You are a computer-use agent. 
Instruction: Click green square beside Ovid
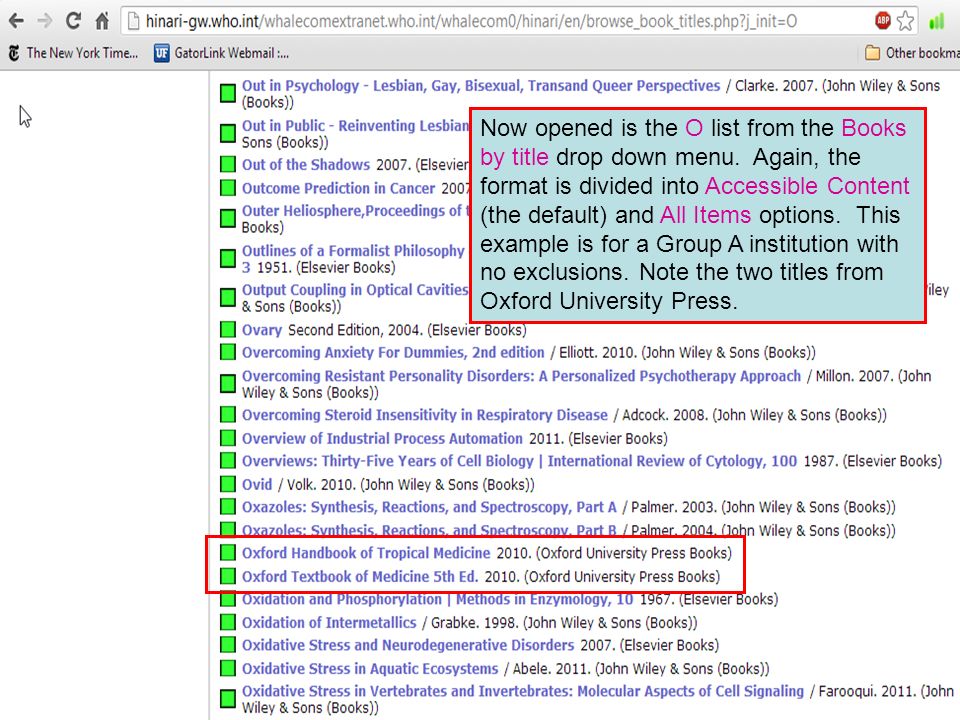coord(228,484)
